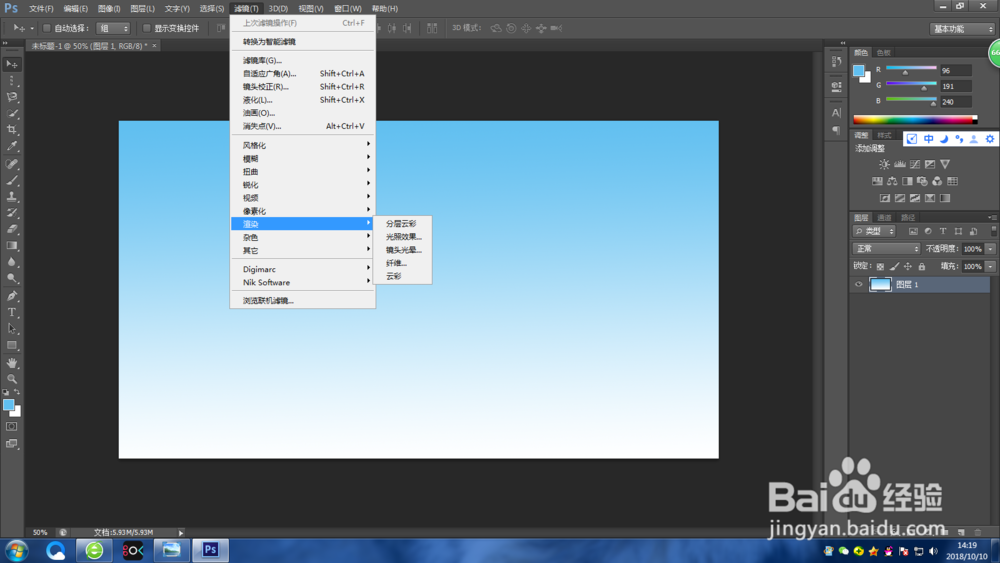The image size is (1000, 563).
Task: Open the 不透明度 slider arrow
Action: coord(990,249)
